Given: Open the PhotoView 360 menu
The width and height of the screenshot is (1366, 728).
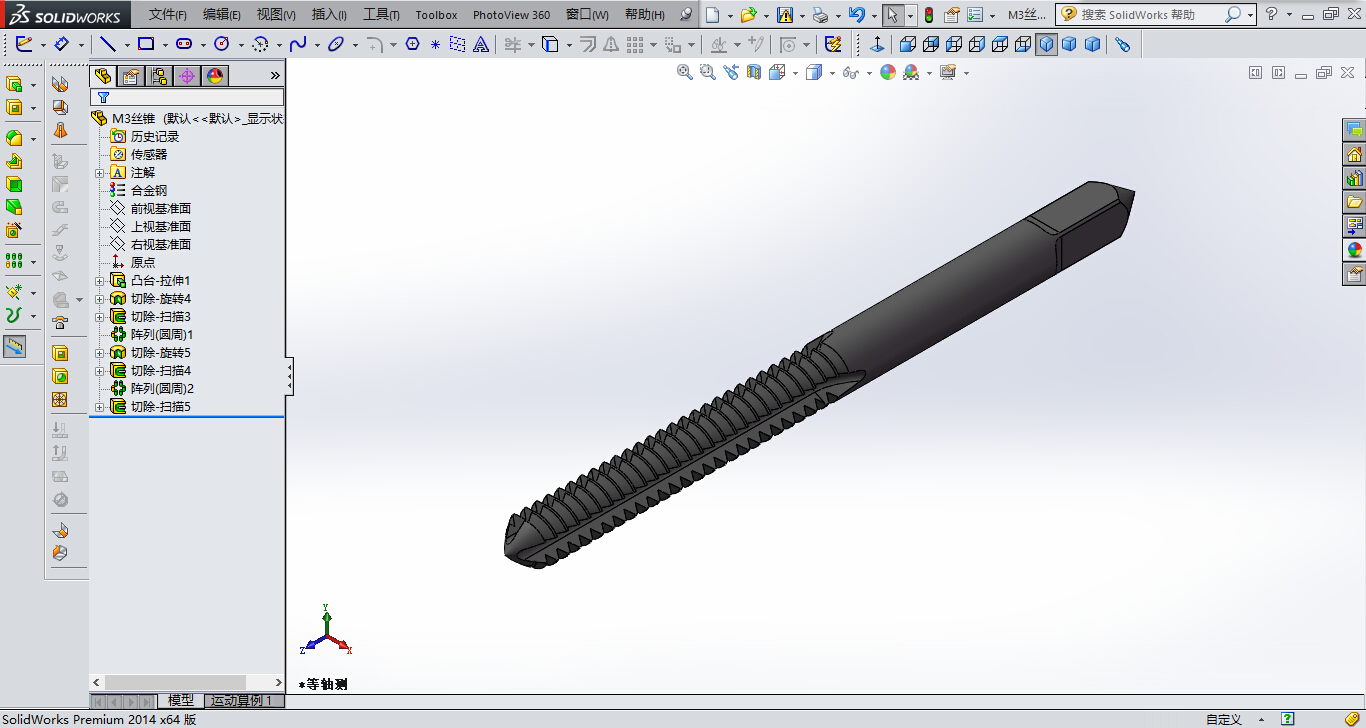Looking at the screenshot, I should click(x=511, y=15).
